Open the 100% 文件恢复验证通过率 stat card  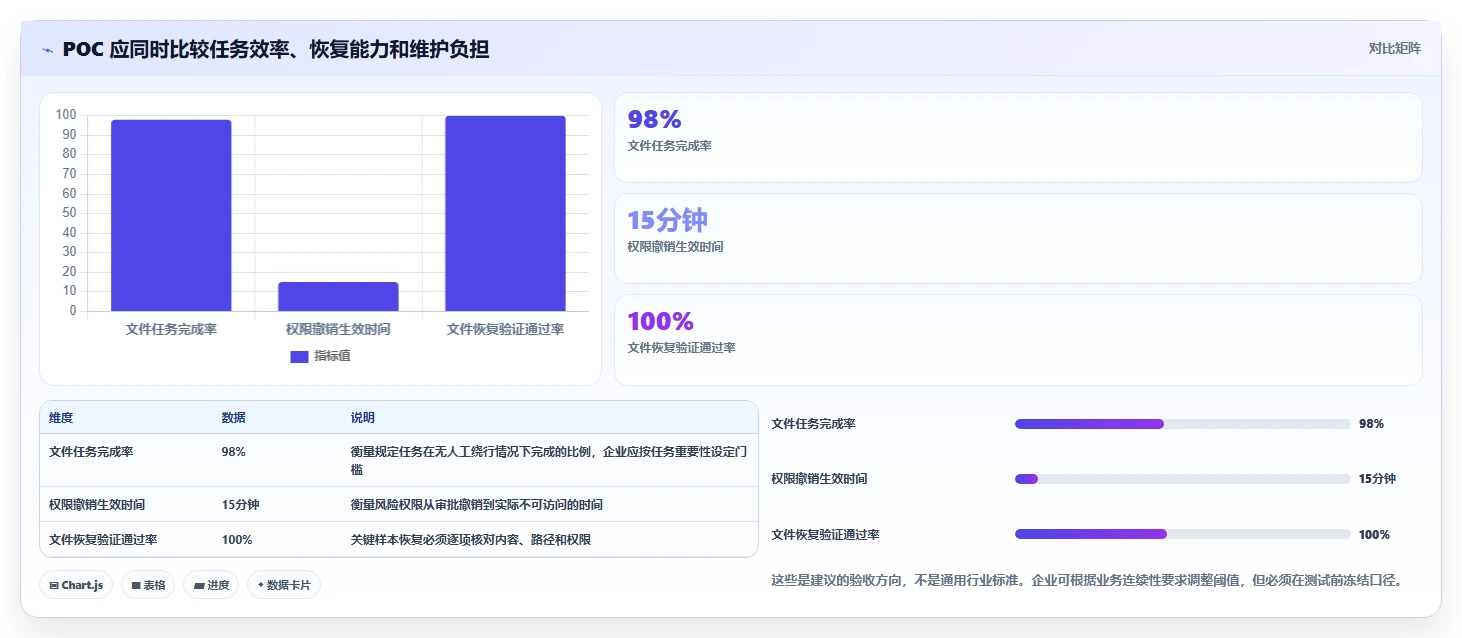pyautogui.click(x=1018, y=340)
